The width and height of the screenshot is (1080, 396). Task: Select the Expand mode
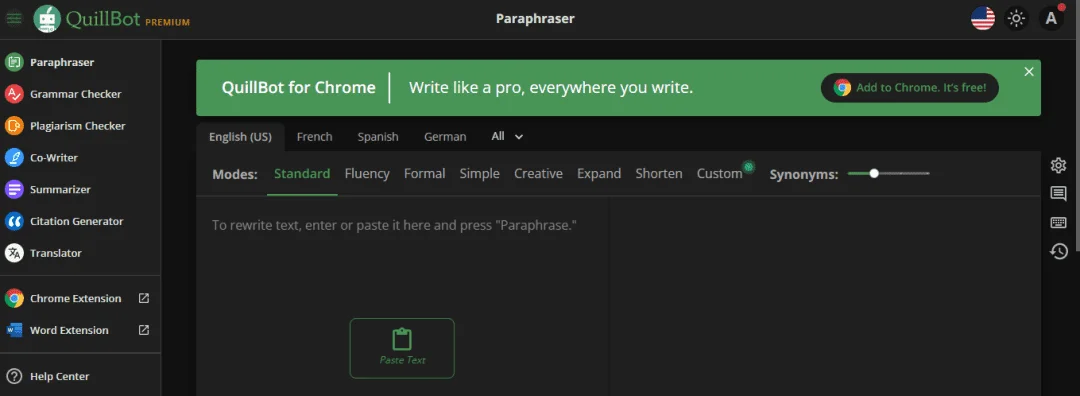[x=599, y=174]
